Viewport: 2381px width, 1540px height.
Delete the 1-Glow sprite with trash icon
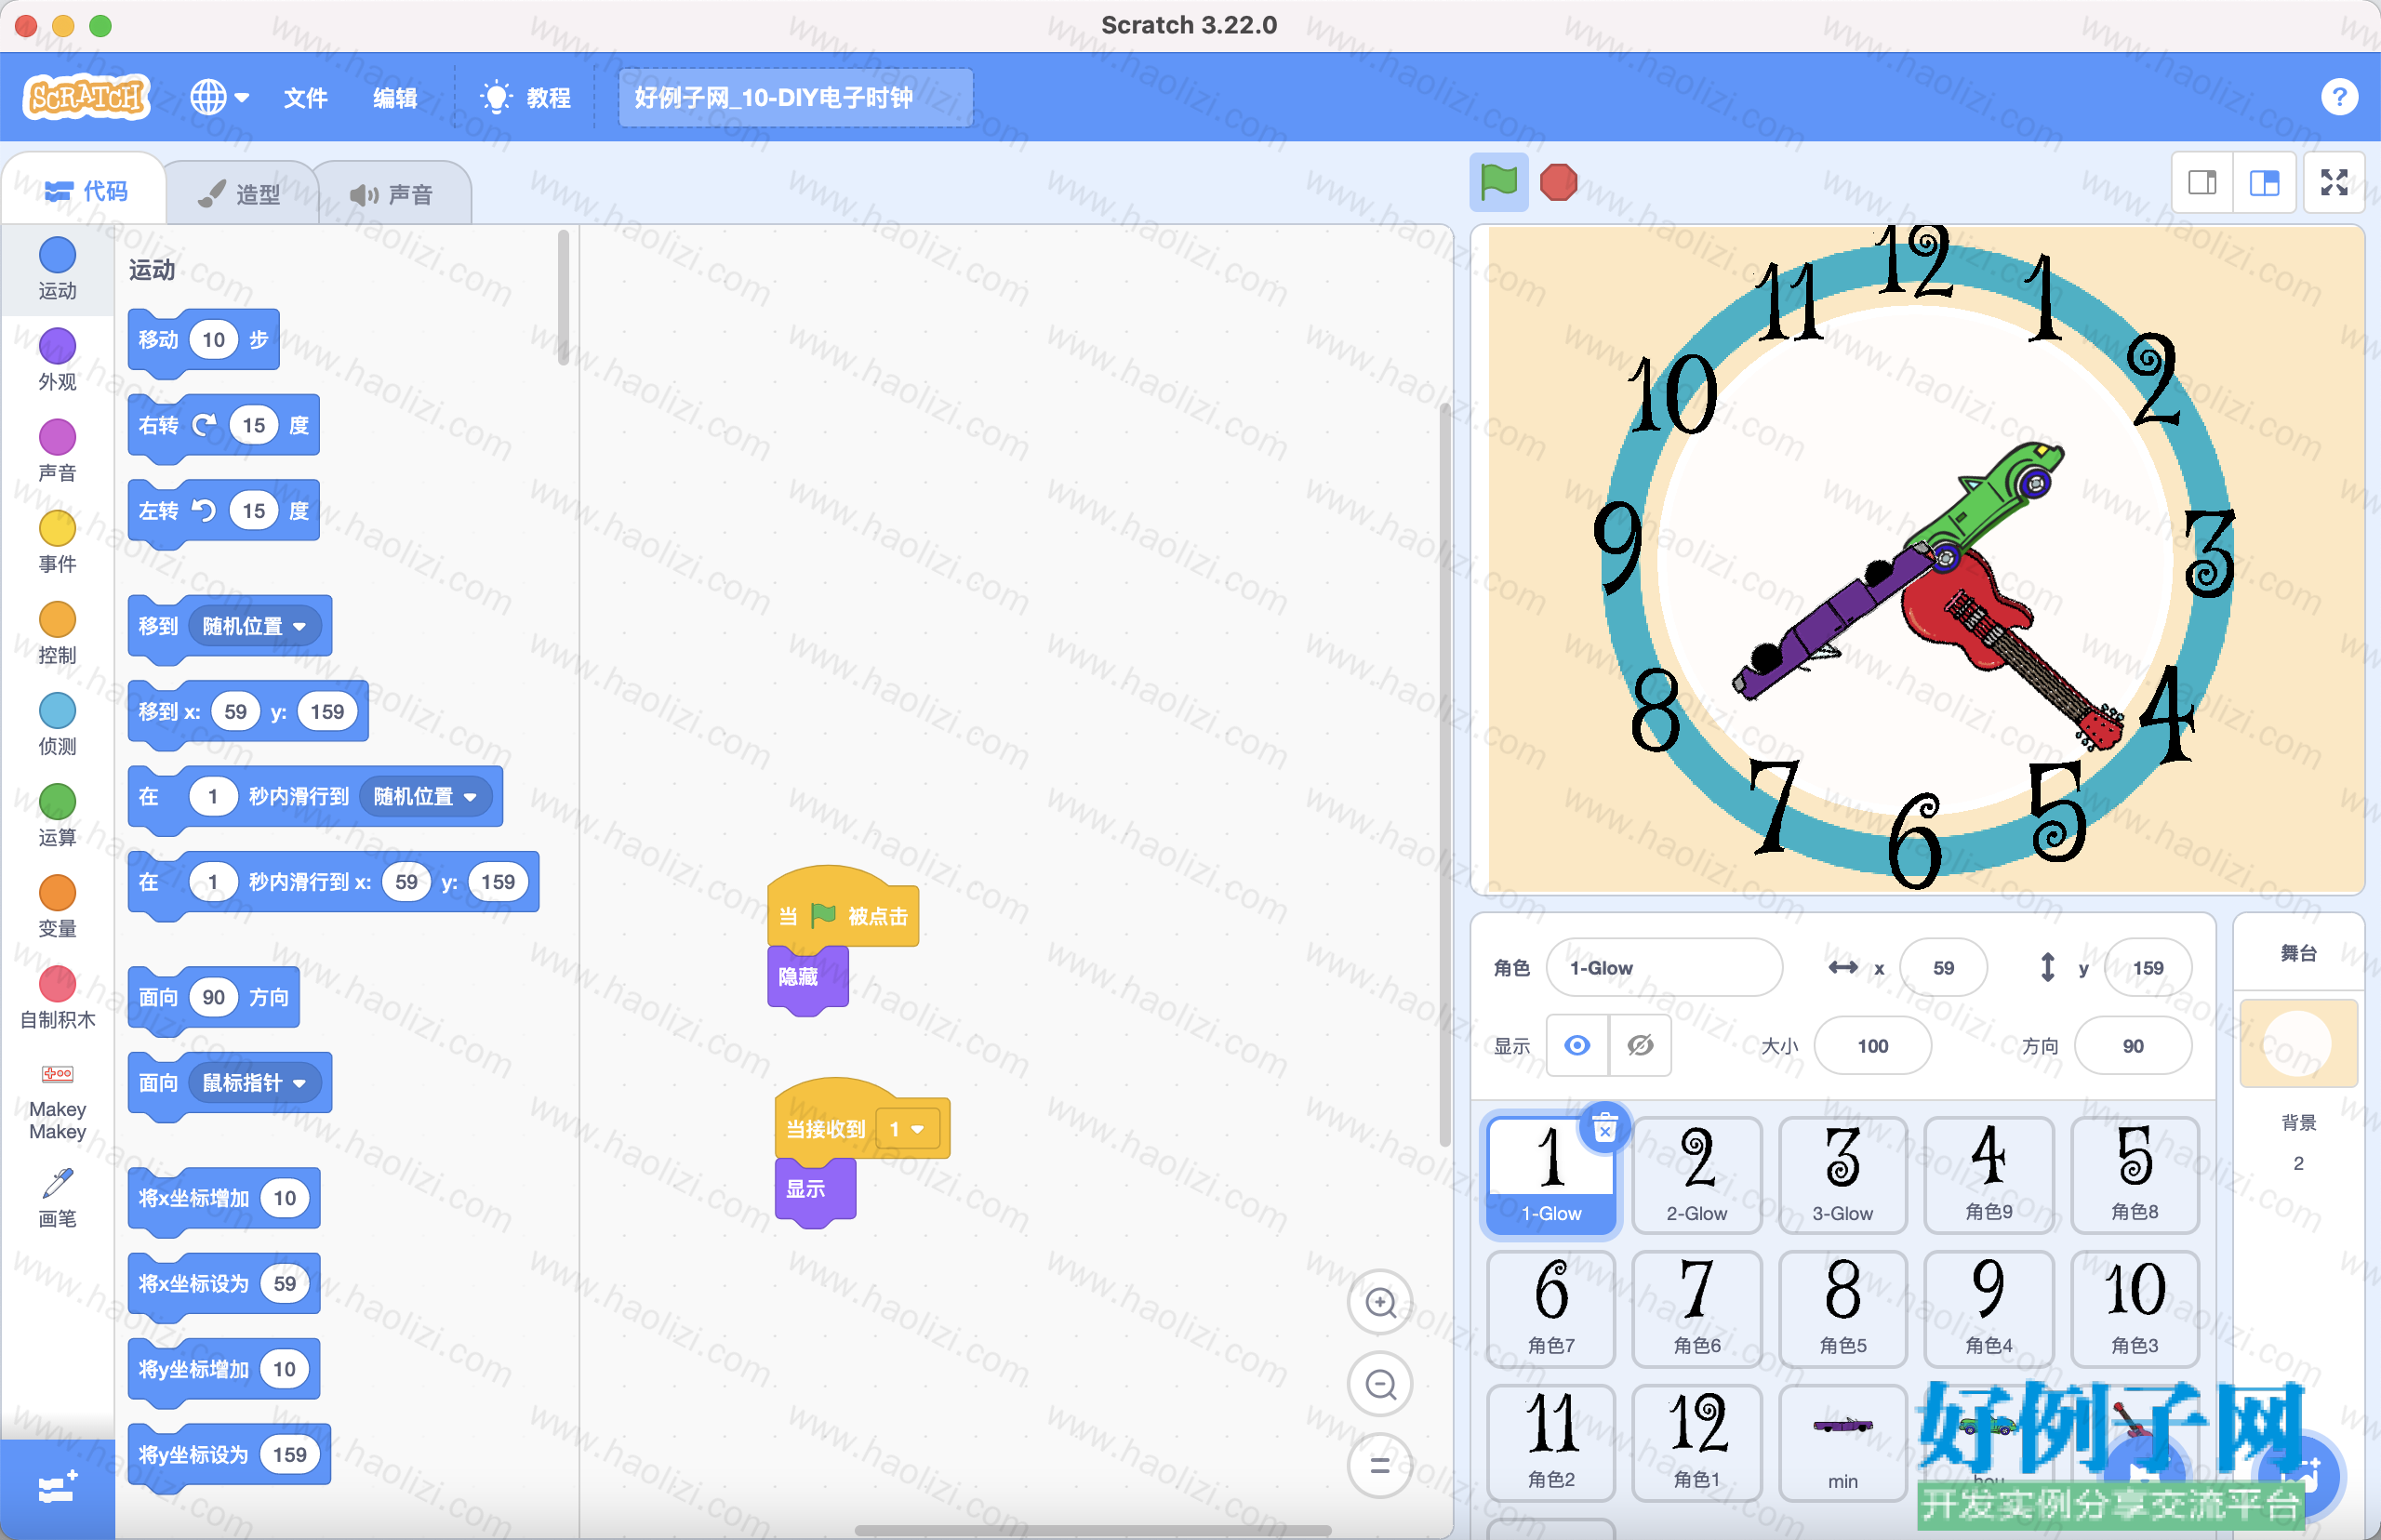(x=1605, y=1129)
